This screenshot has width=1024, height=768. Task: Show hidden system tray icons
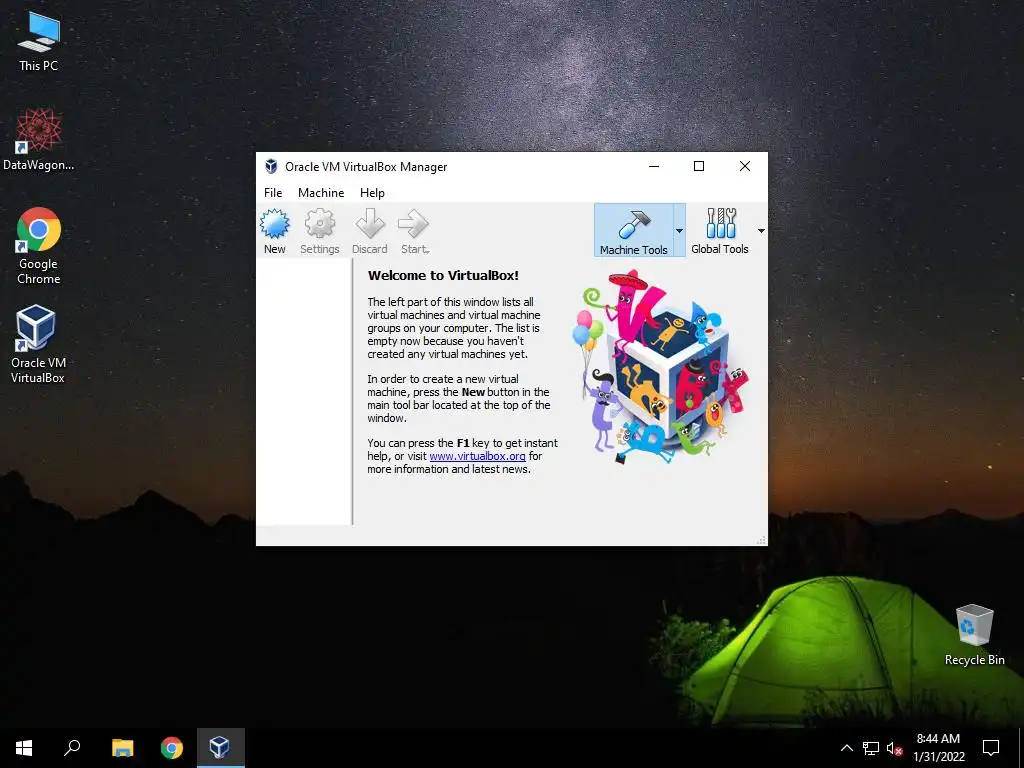(846, 748)
